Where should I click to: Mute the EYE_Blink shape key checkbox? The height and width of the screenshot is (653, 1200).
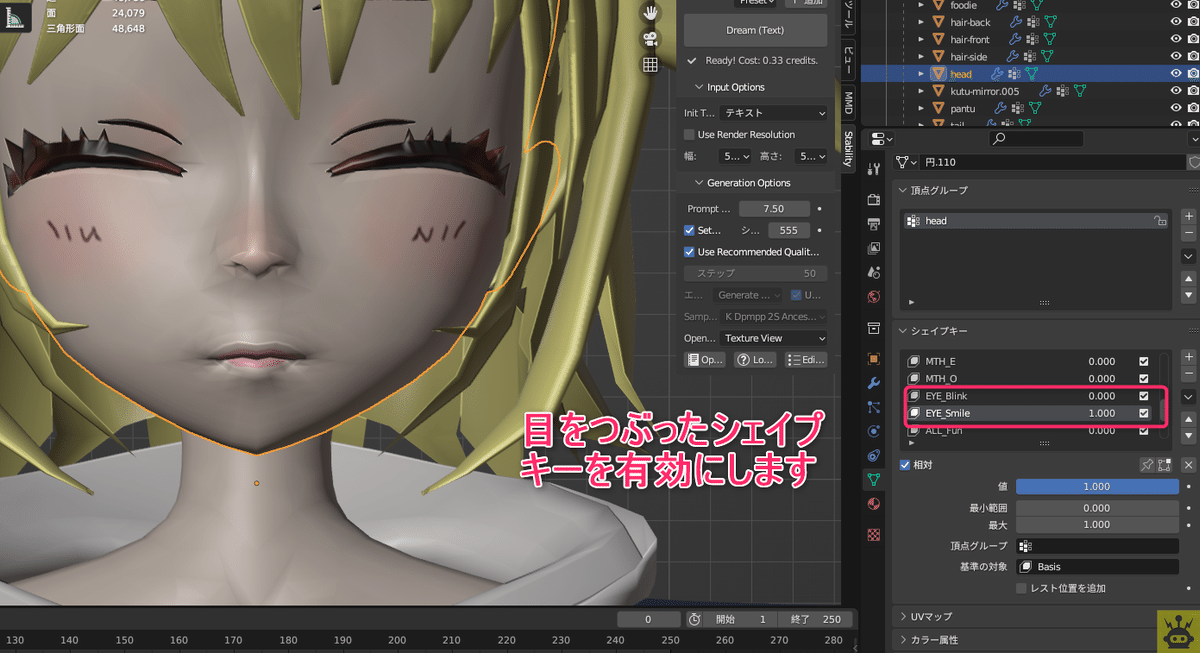click(1144, 396)
